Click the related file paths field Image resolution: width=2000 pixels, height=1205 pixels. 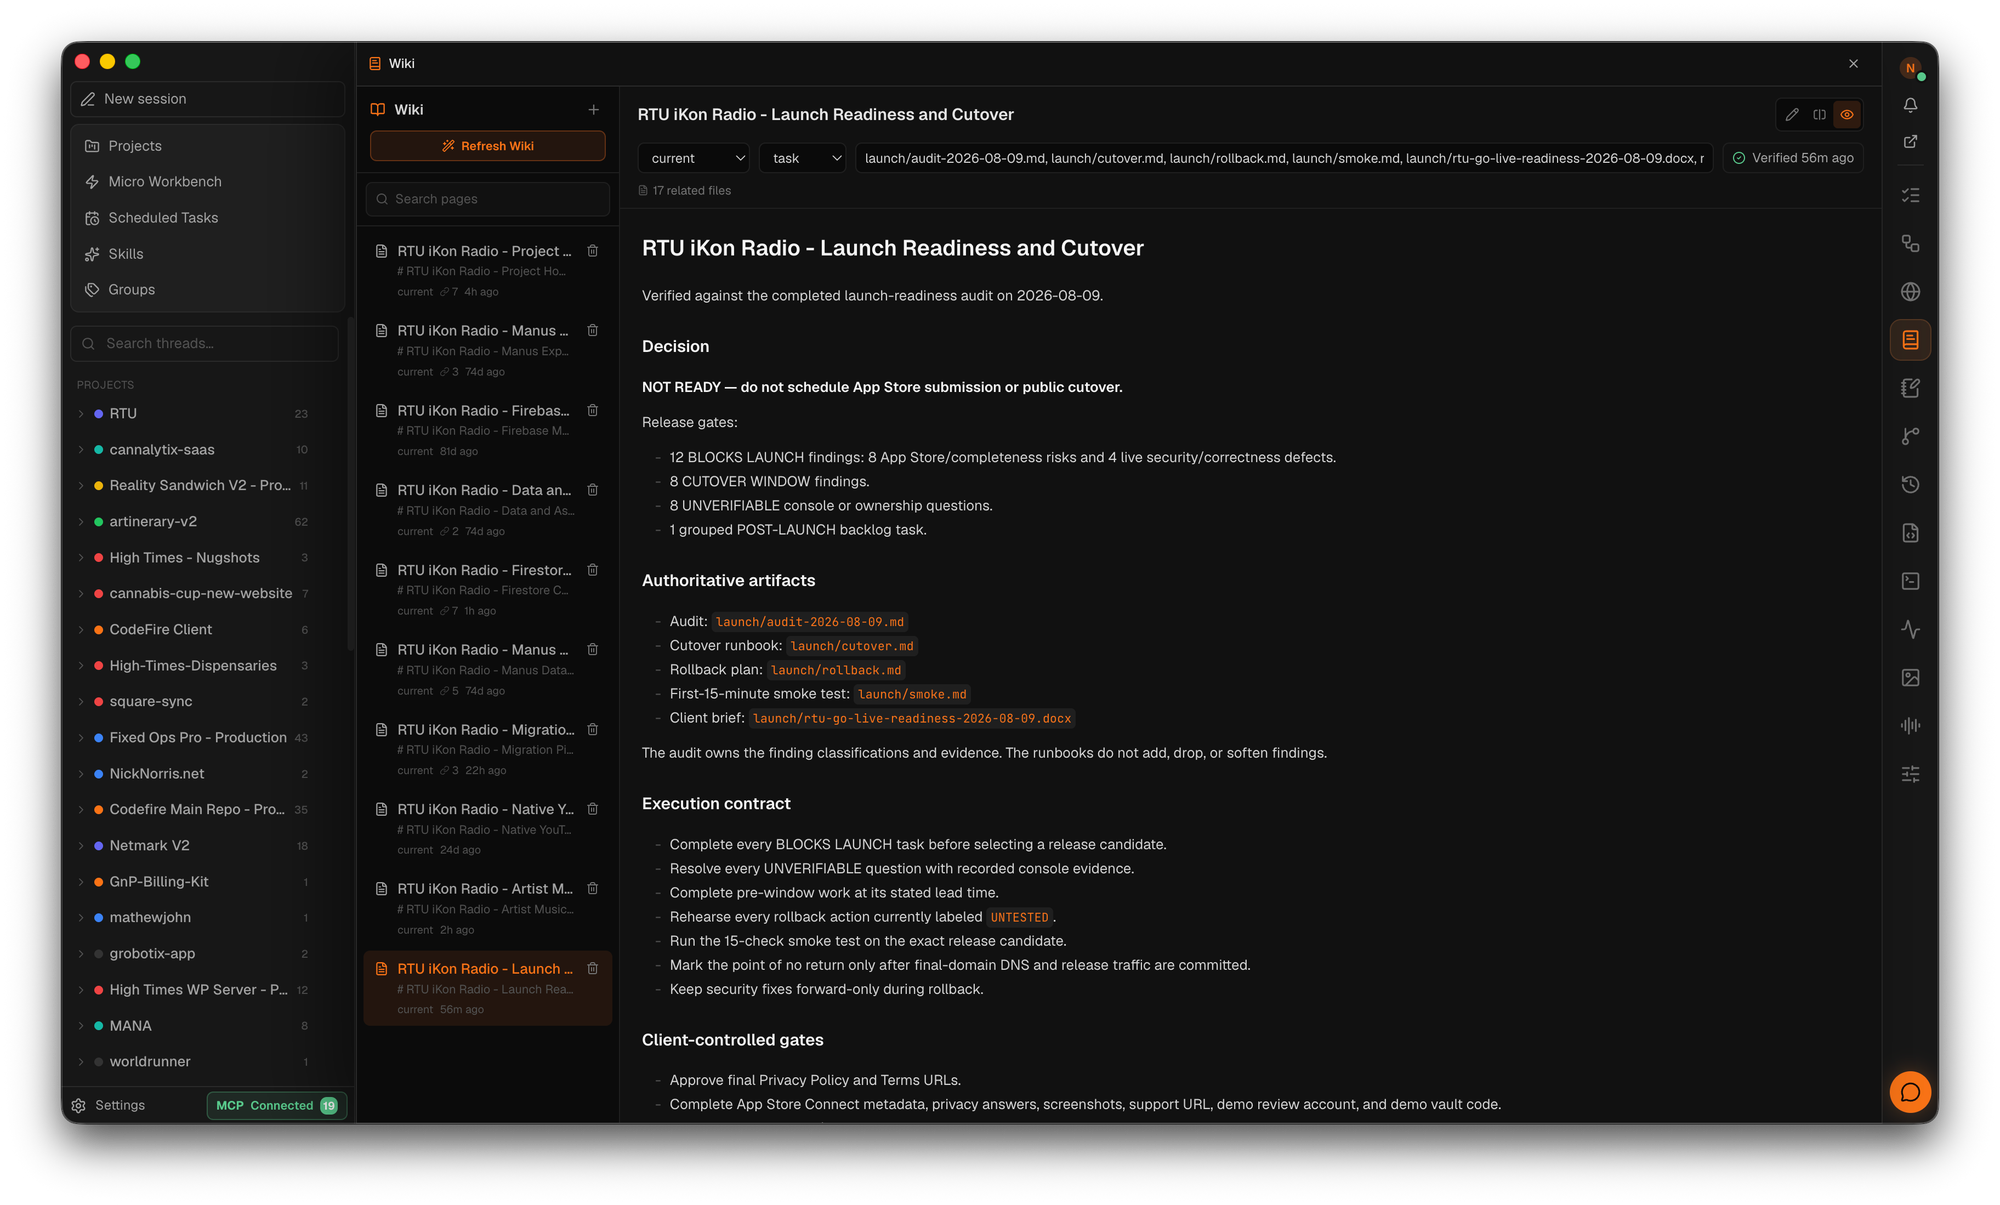click(x=1284, y=158)
